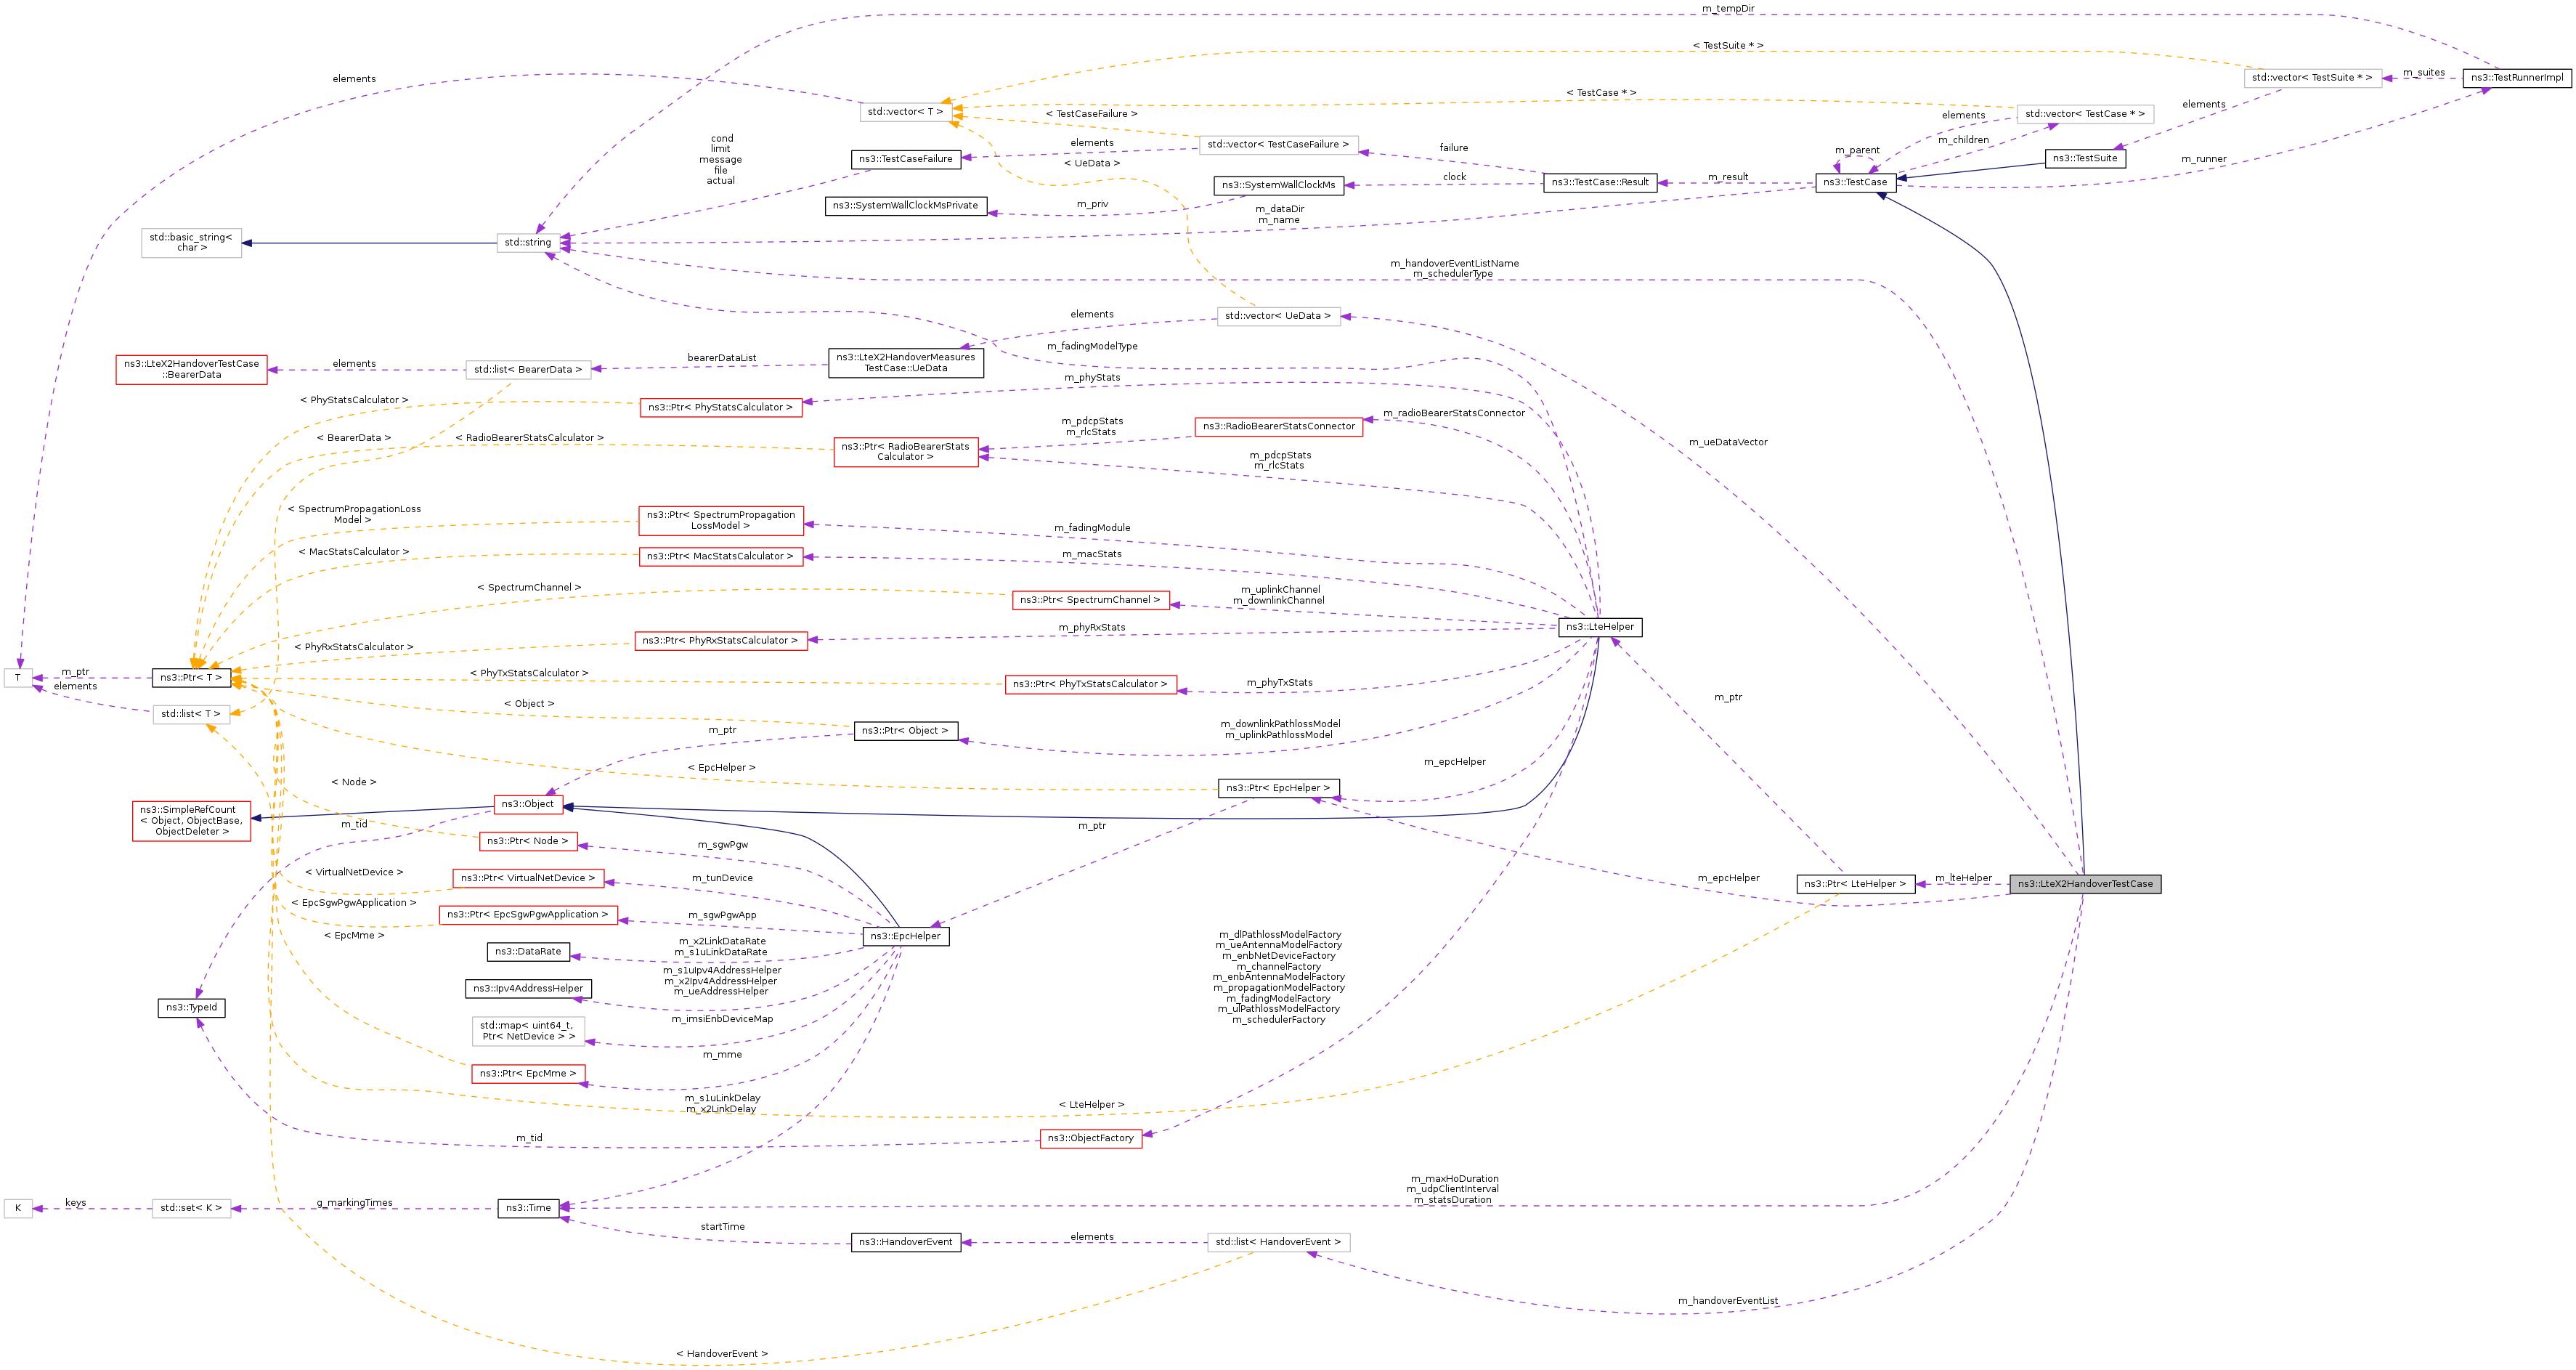Open ns3::Ptr< EpcMme > node
Screen dimensions: 2576x1370
(x=528, y=1074)
